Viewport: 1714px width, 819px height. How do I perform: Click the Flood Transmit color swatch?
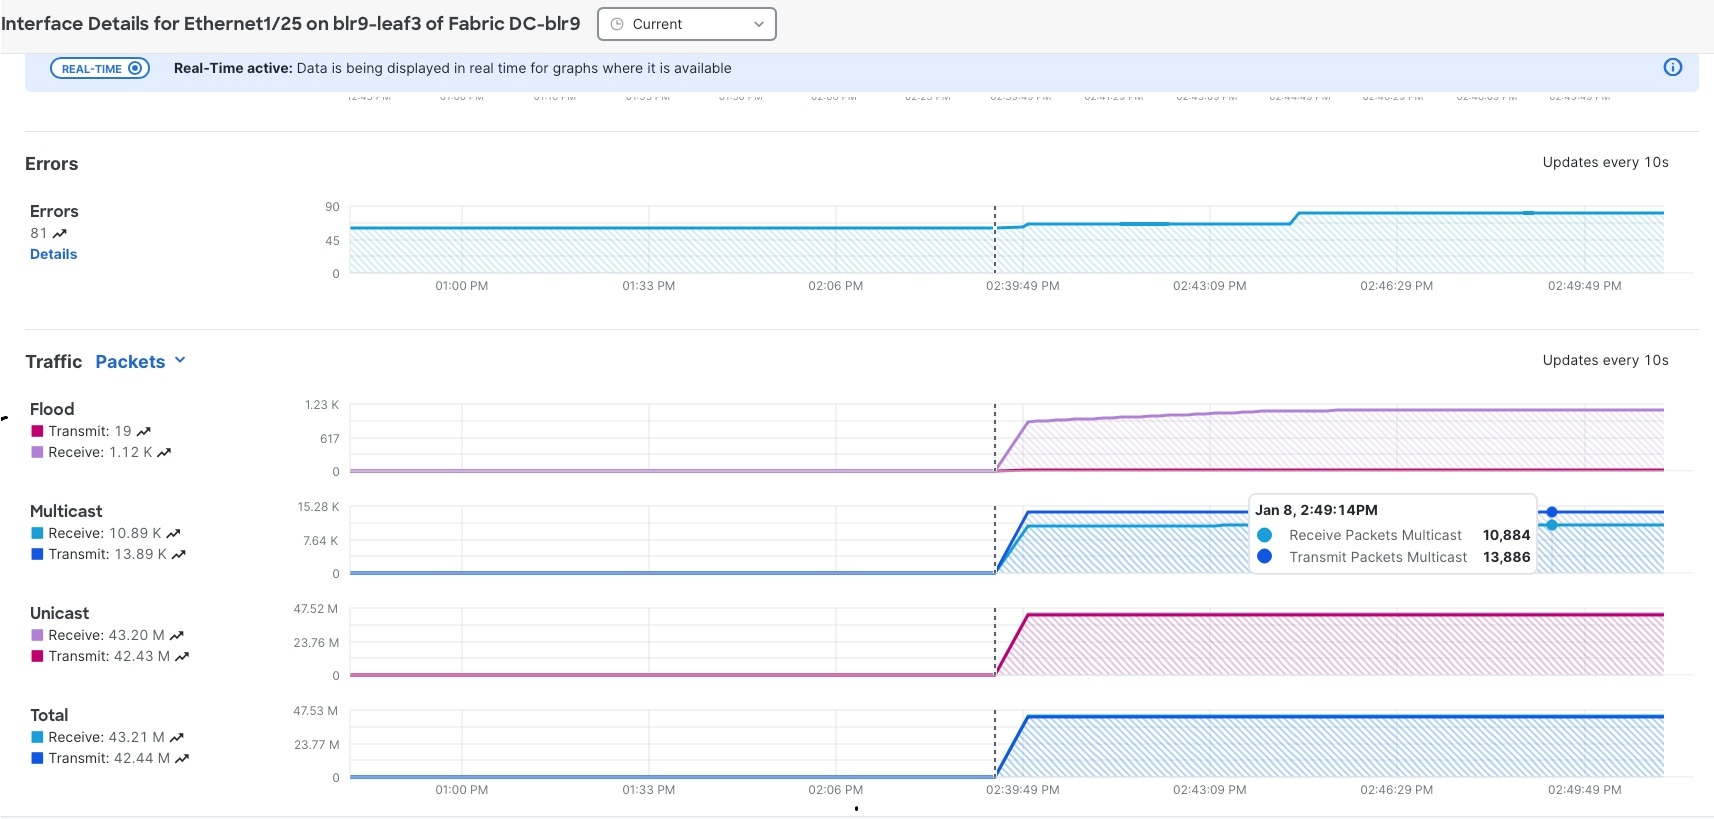(37, 431)
